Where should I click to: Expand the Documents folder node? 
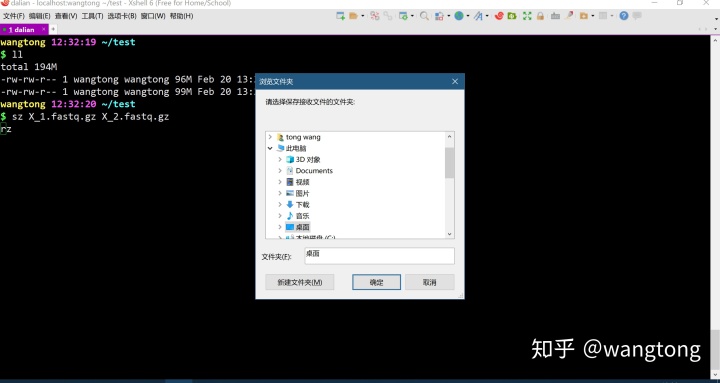(x=280, y=170)
